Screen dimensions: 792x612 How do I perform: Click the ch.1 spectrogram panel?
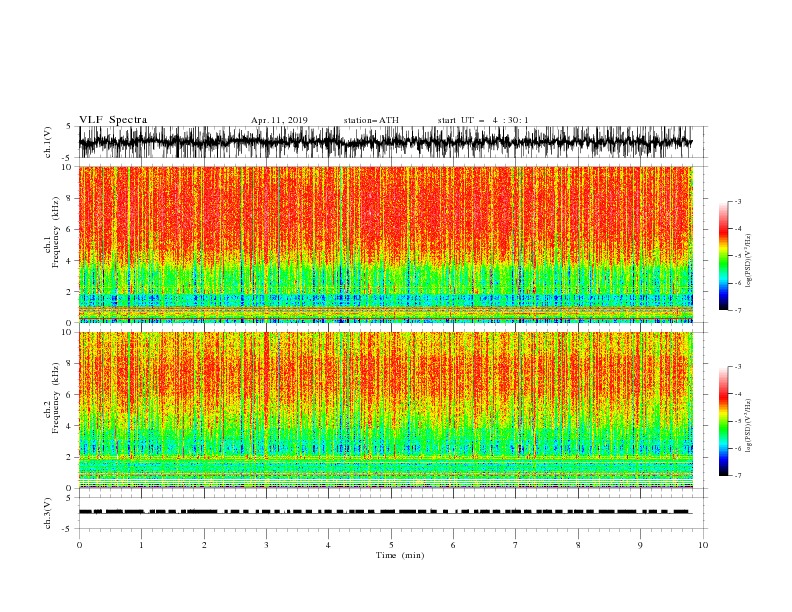coord(386,244)
